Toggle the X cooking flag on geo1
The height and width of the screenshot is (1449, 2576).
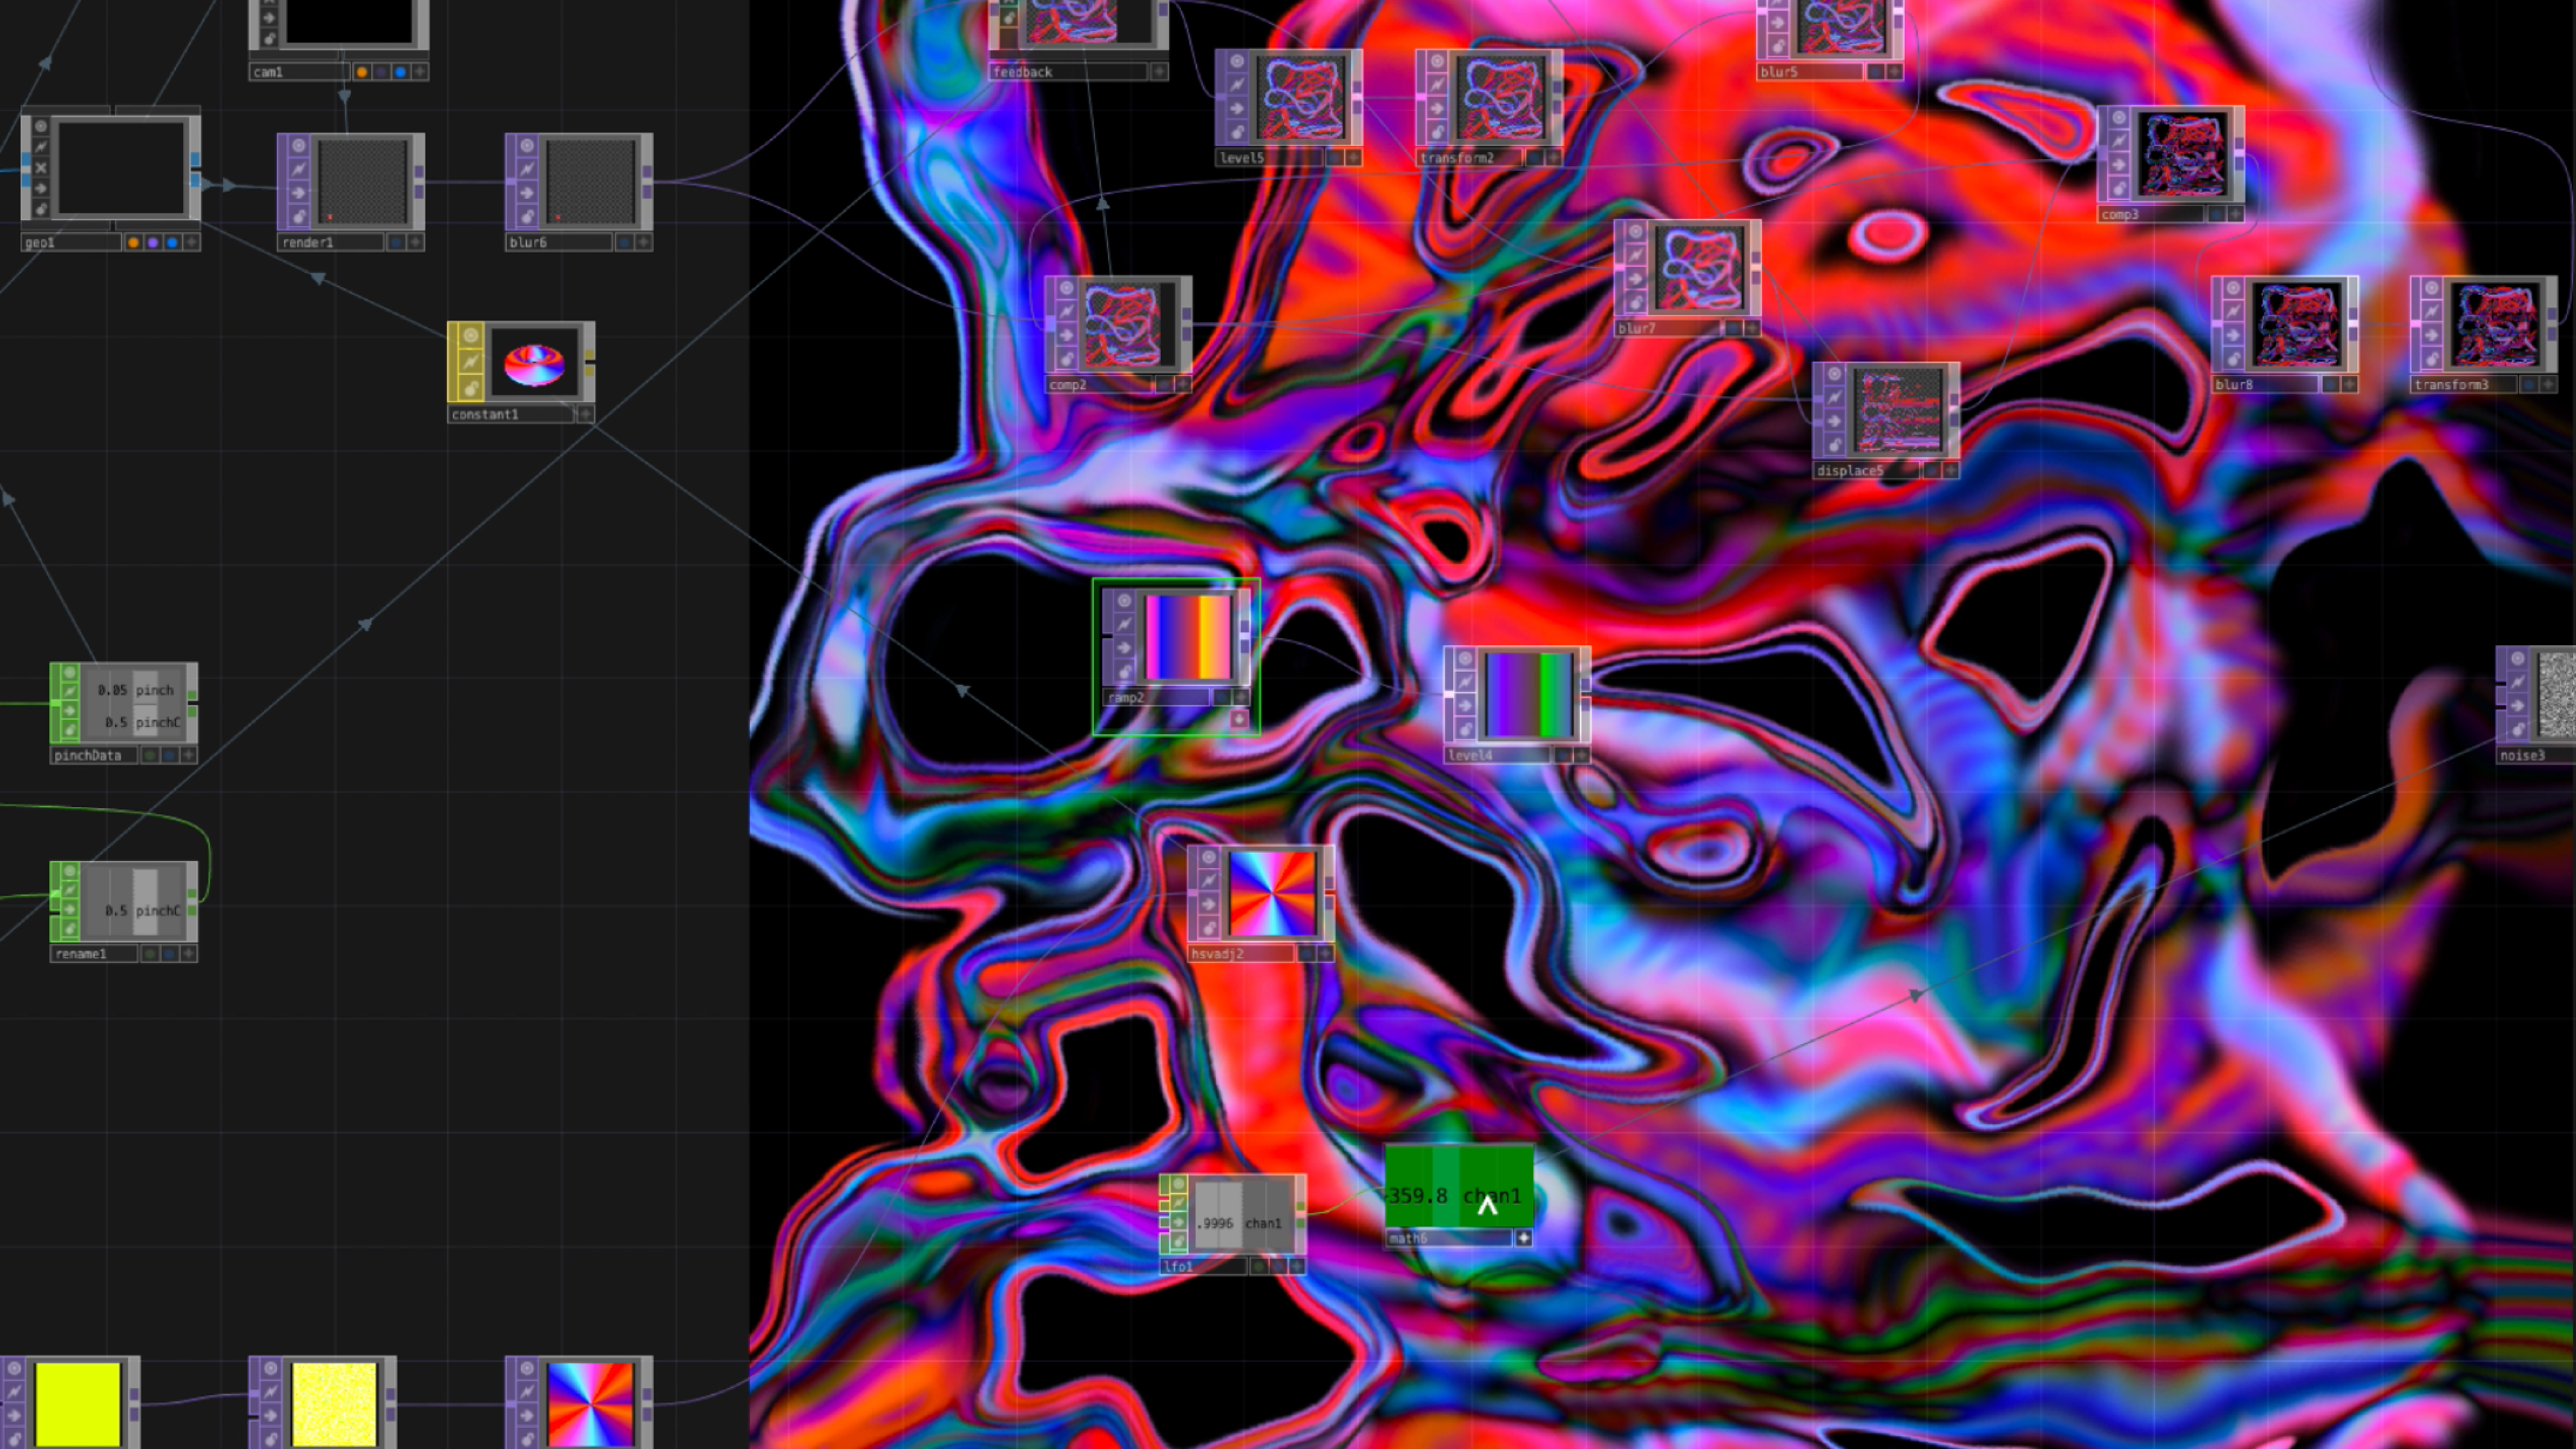coord(41,168)
